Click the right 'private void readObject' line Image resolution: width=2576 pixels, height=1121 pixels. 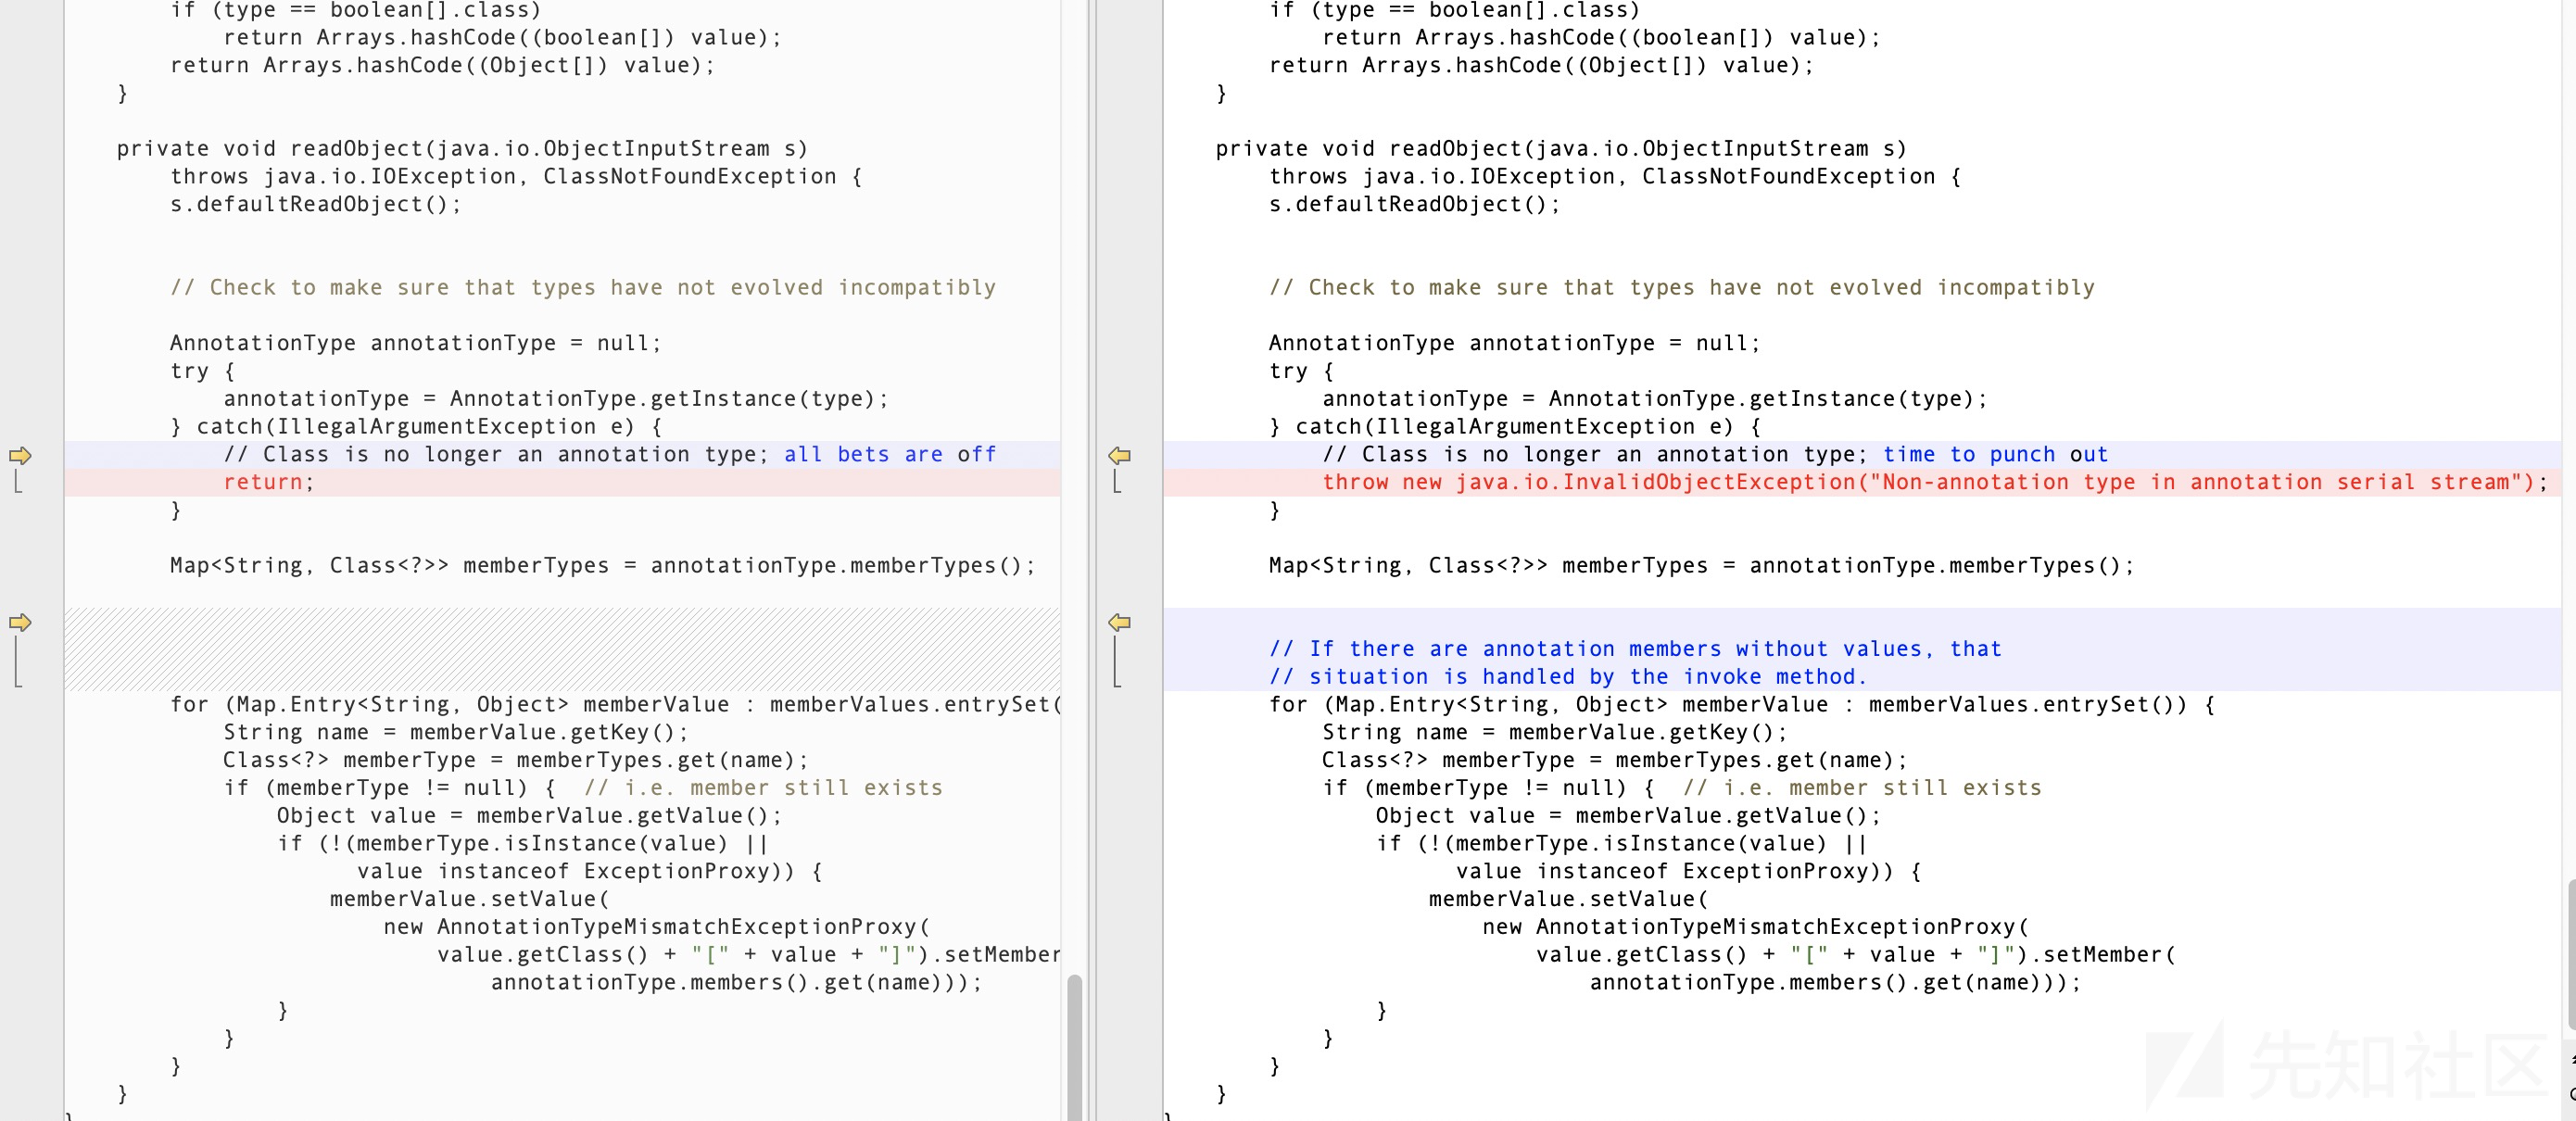click(1561, 149)
